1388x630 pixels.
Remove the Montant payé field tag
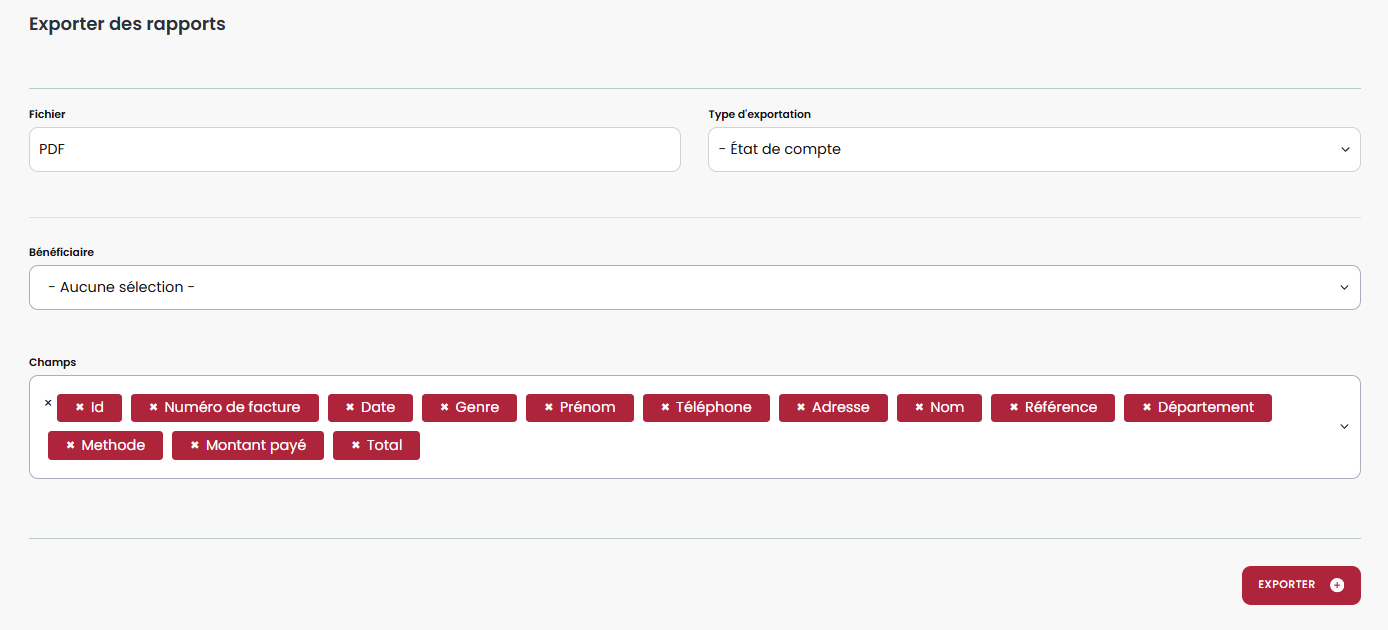195,446
